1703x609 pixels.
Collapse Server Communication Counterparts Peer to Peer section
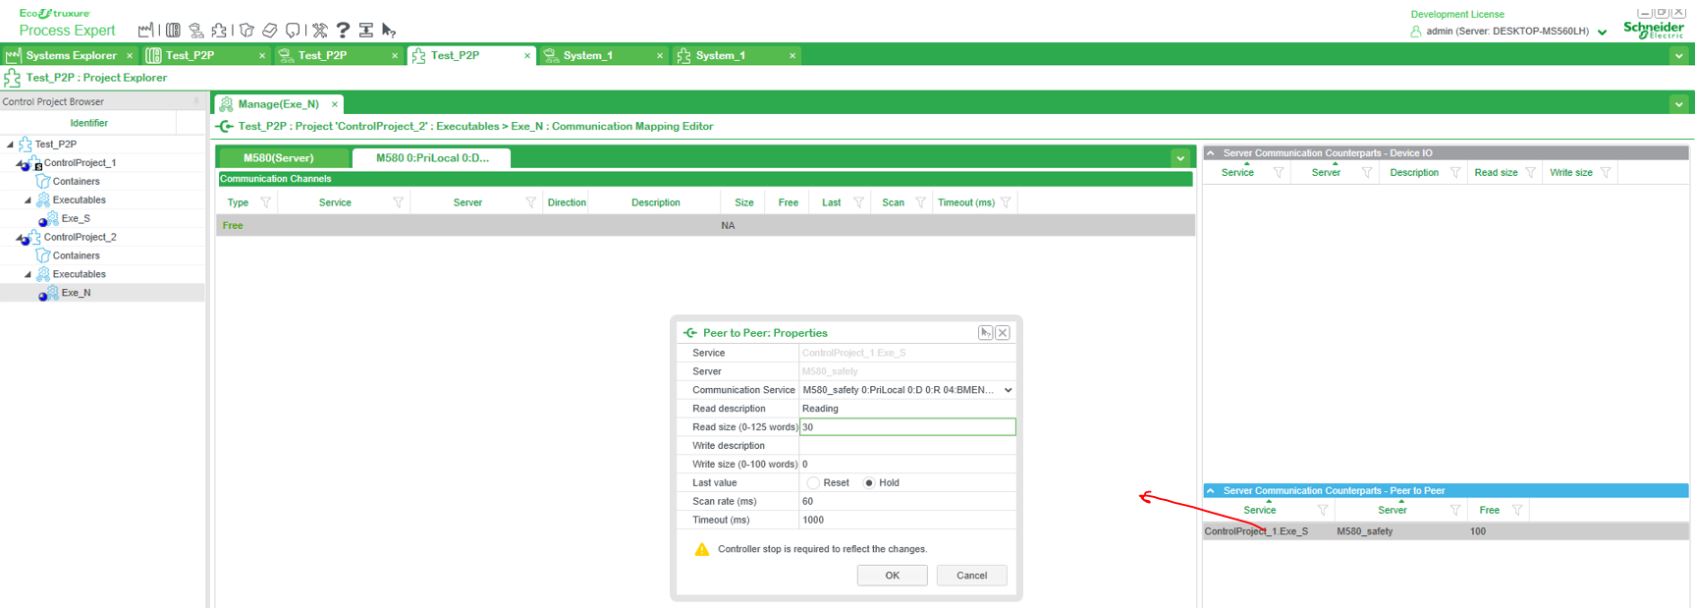pyautogui.click(x=1211, y=491)
